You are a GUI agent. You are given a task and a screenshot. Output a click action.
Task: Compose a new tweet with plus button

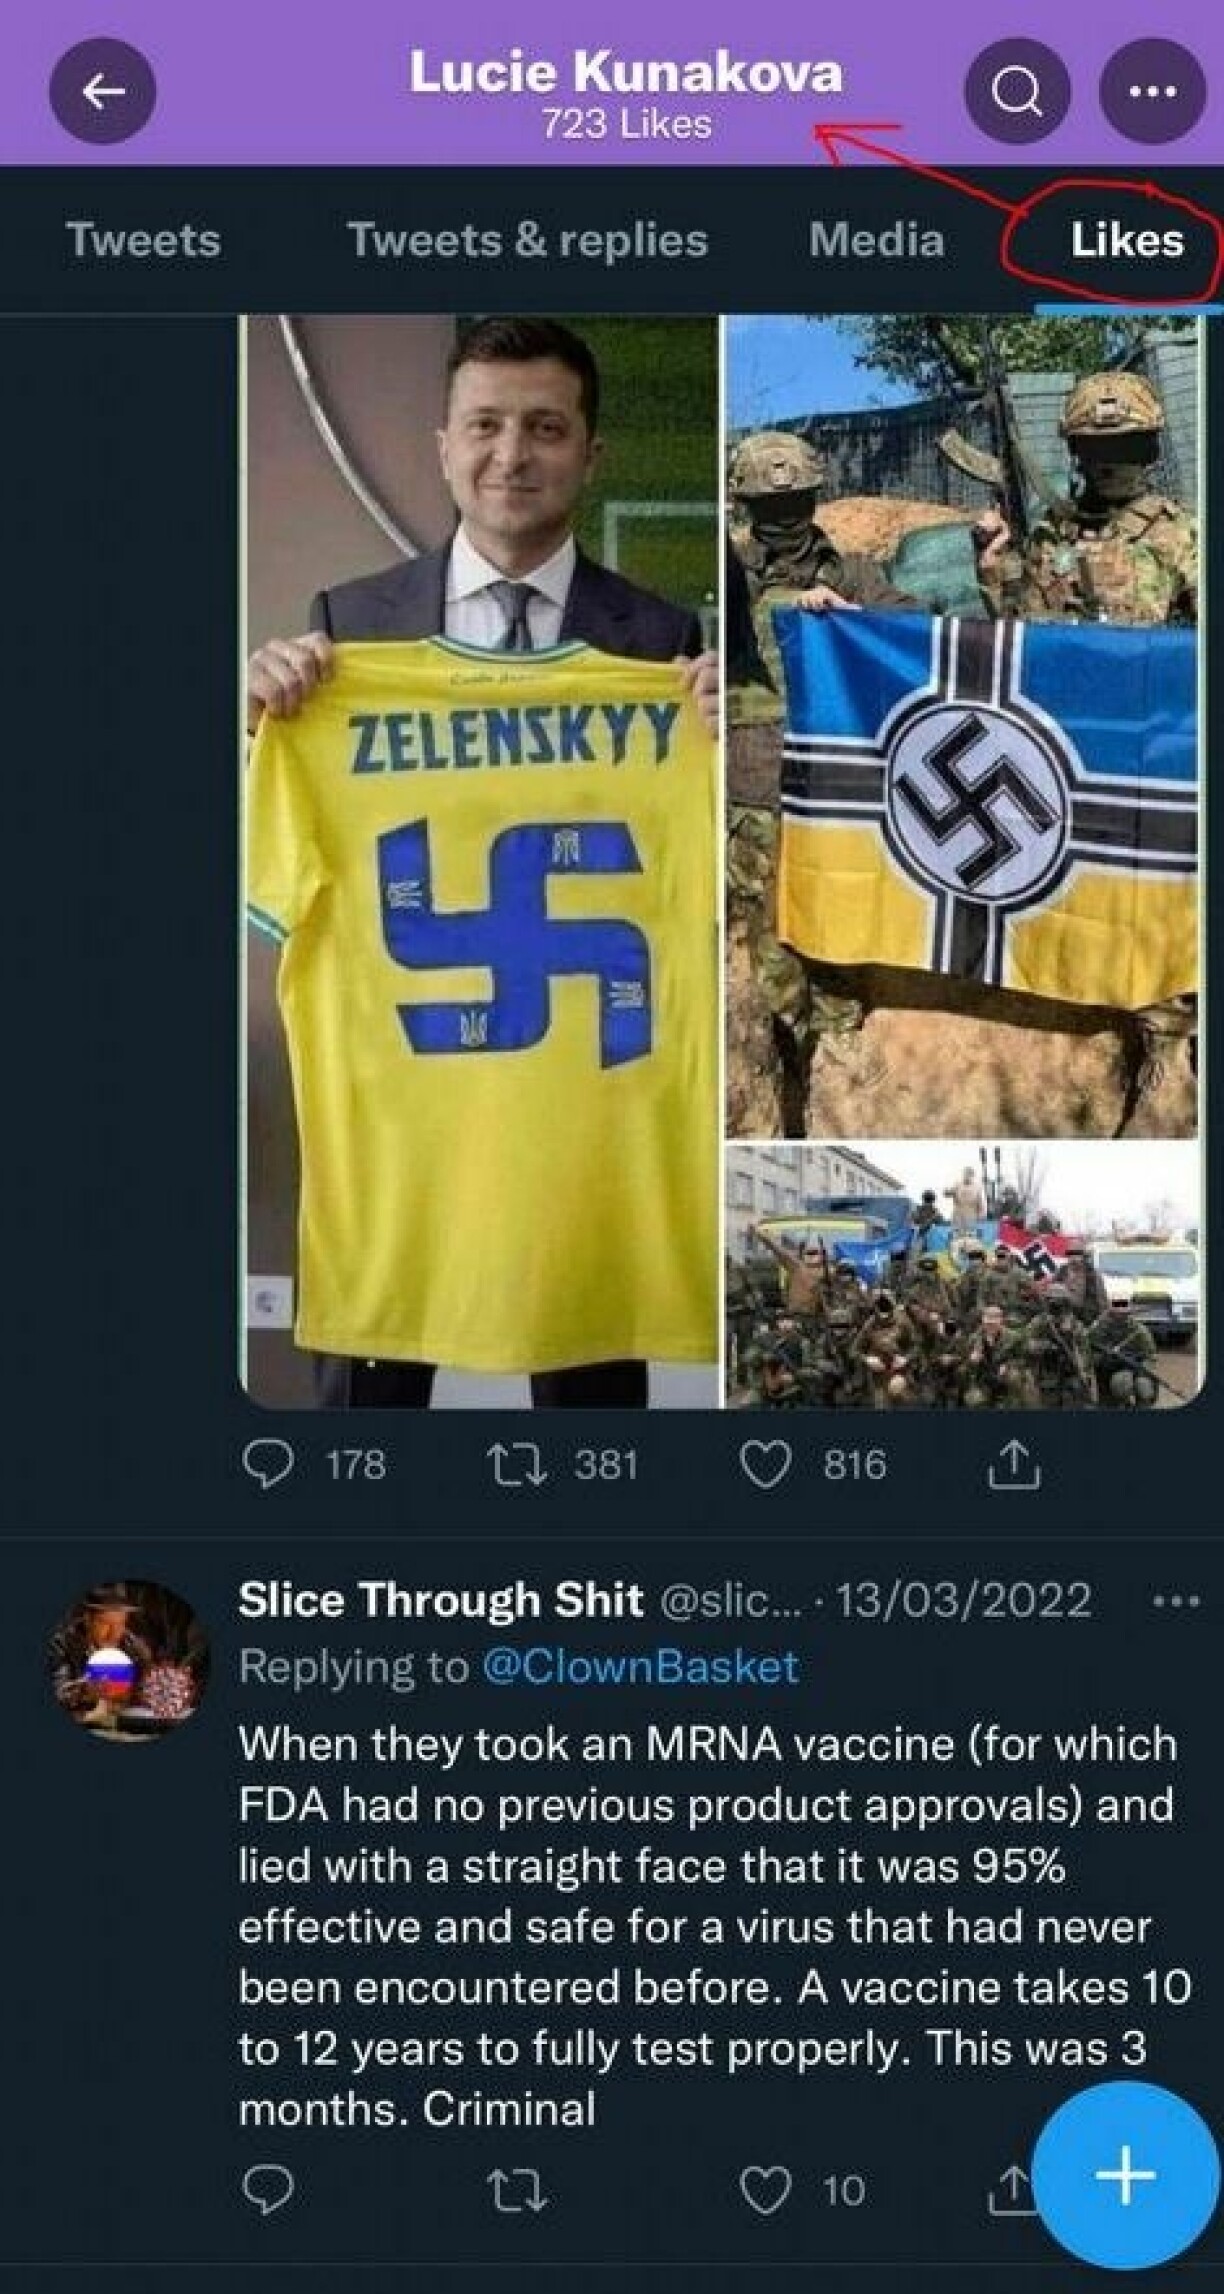(1124, 2175)
